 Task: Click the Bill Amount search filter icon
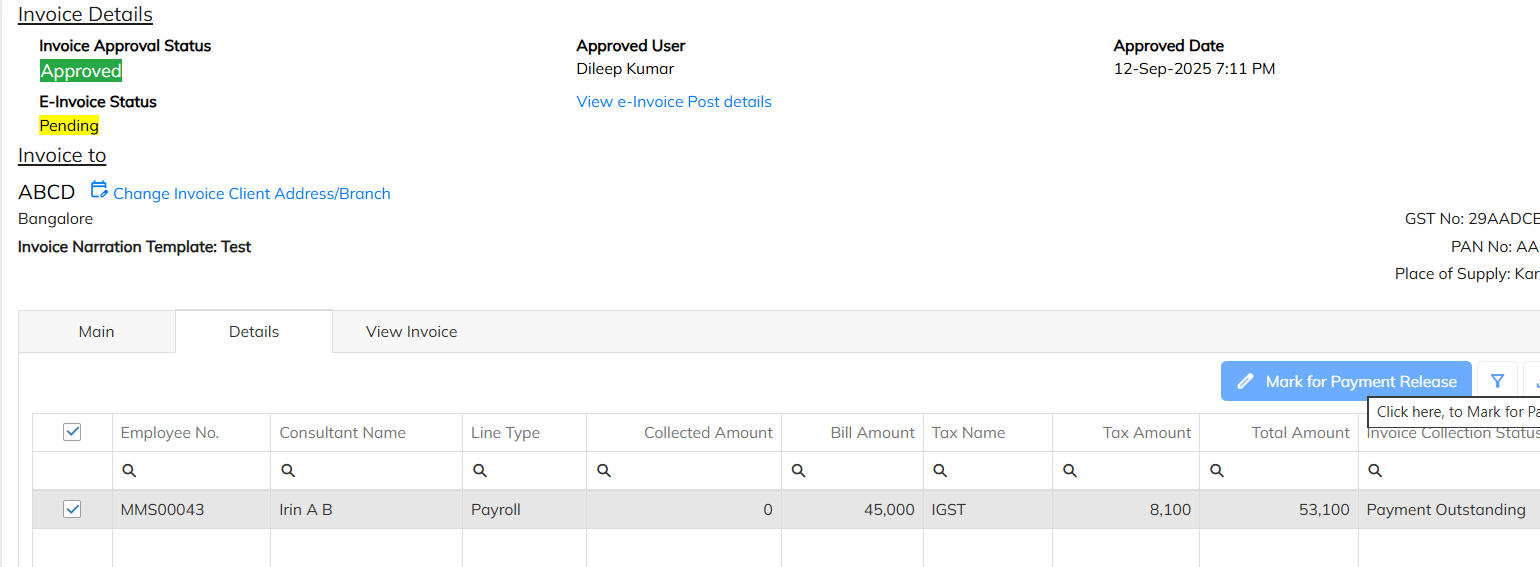[799, 471]
